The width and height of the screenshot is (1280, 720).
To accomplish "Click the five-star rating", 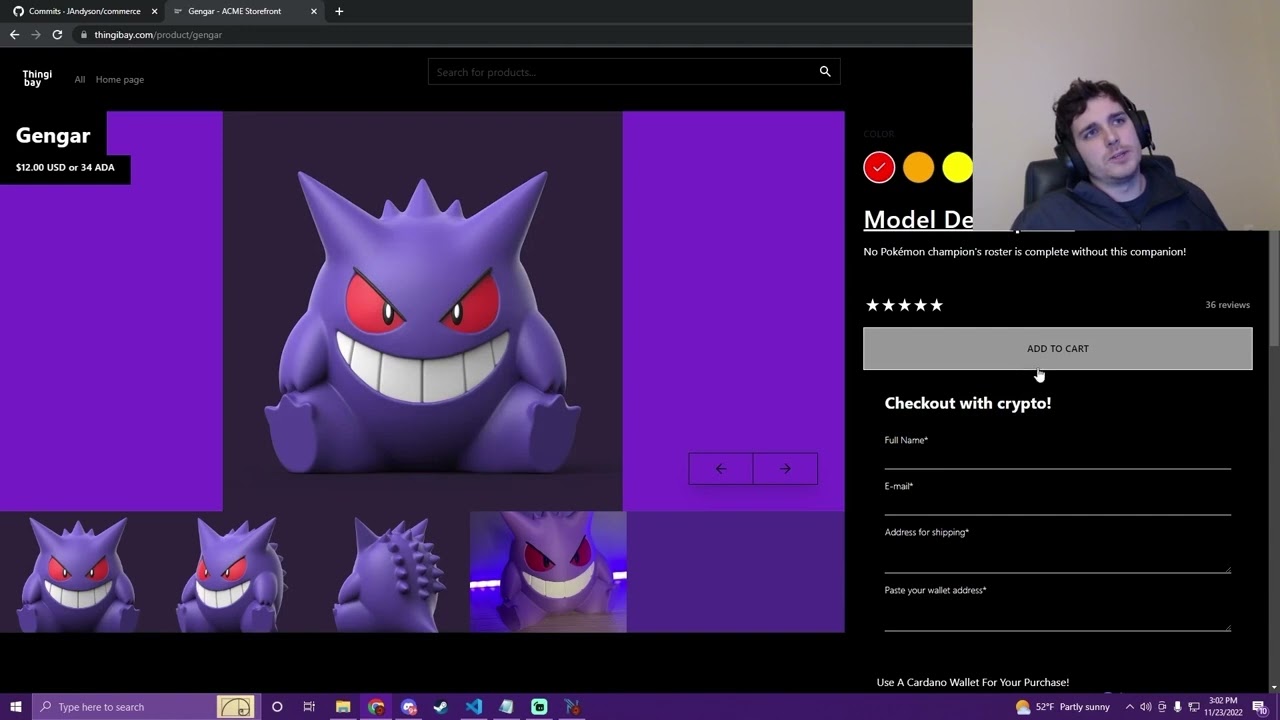I will pos(904,305).
